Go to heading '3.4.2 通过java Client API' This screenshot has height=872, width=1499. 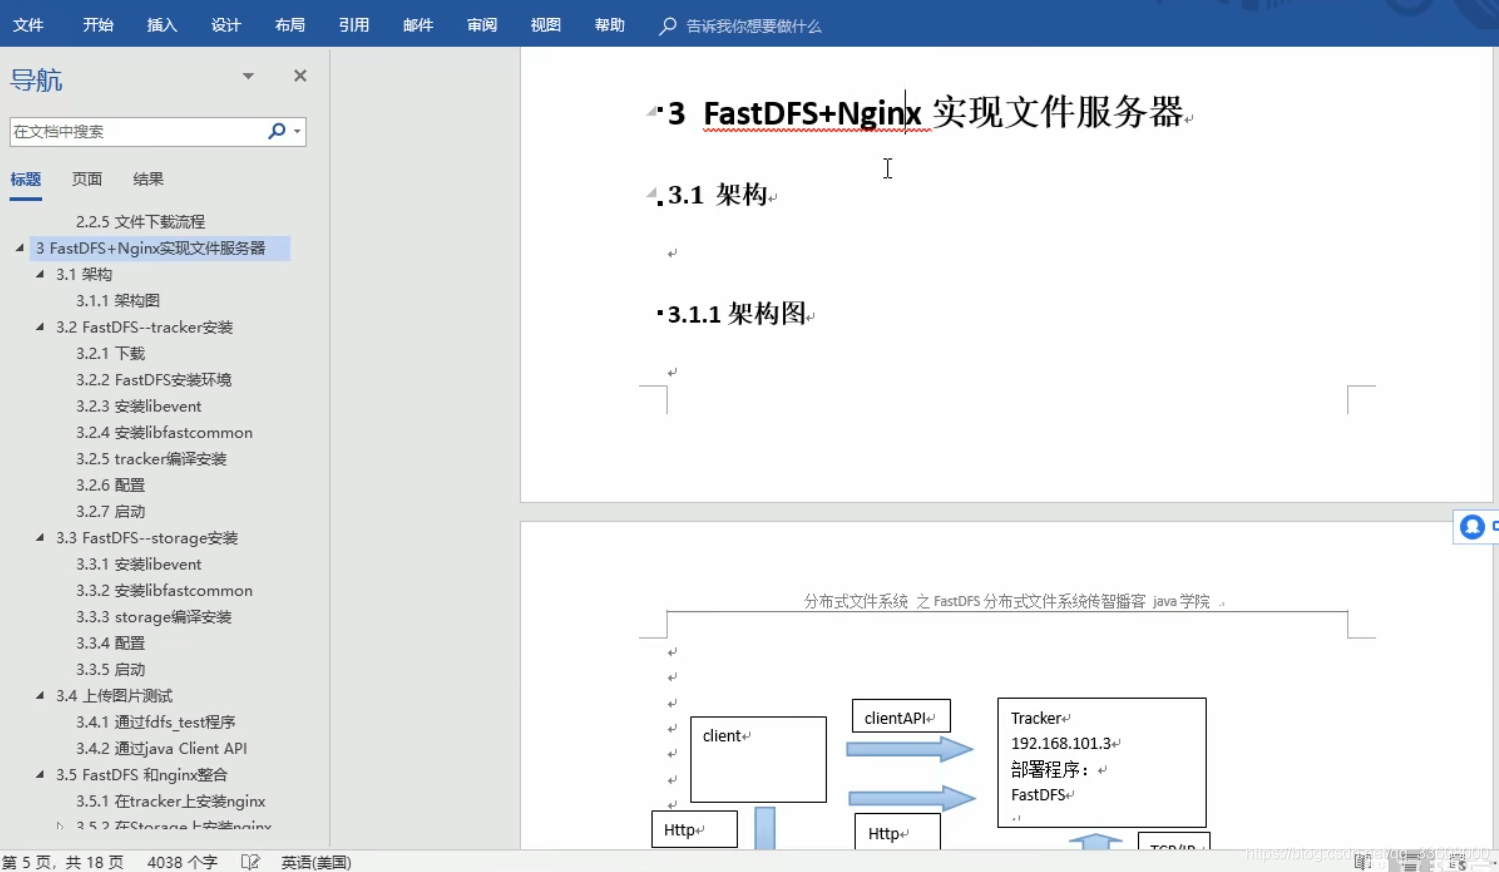tap(161, 748)
